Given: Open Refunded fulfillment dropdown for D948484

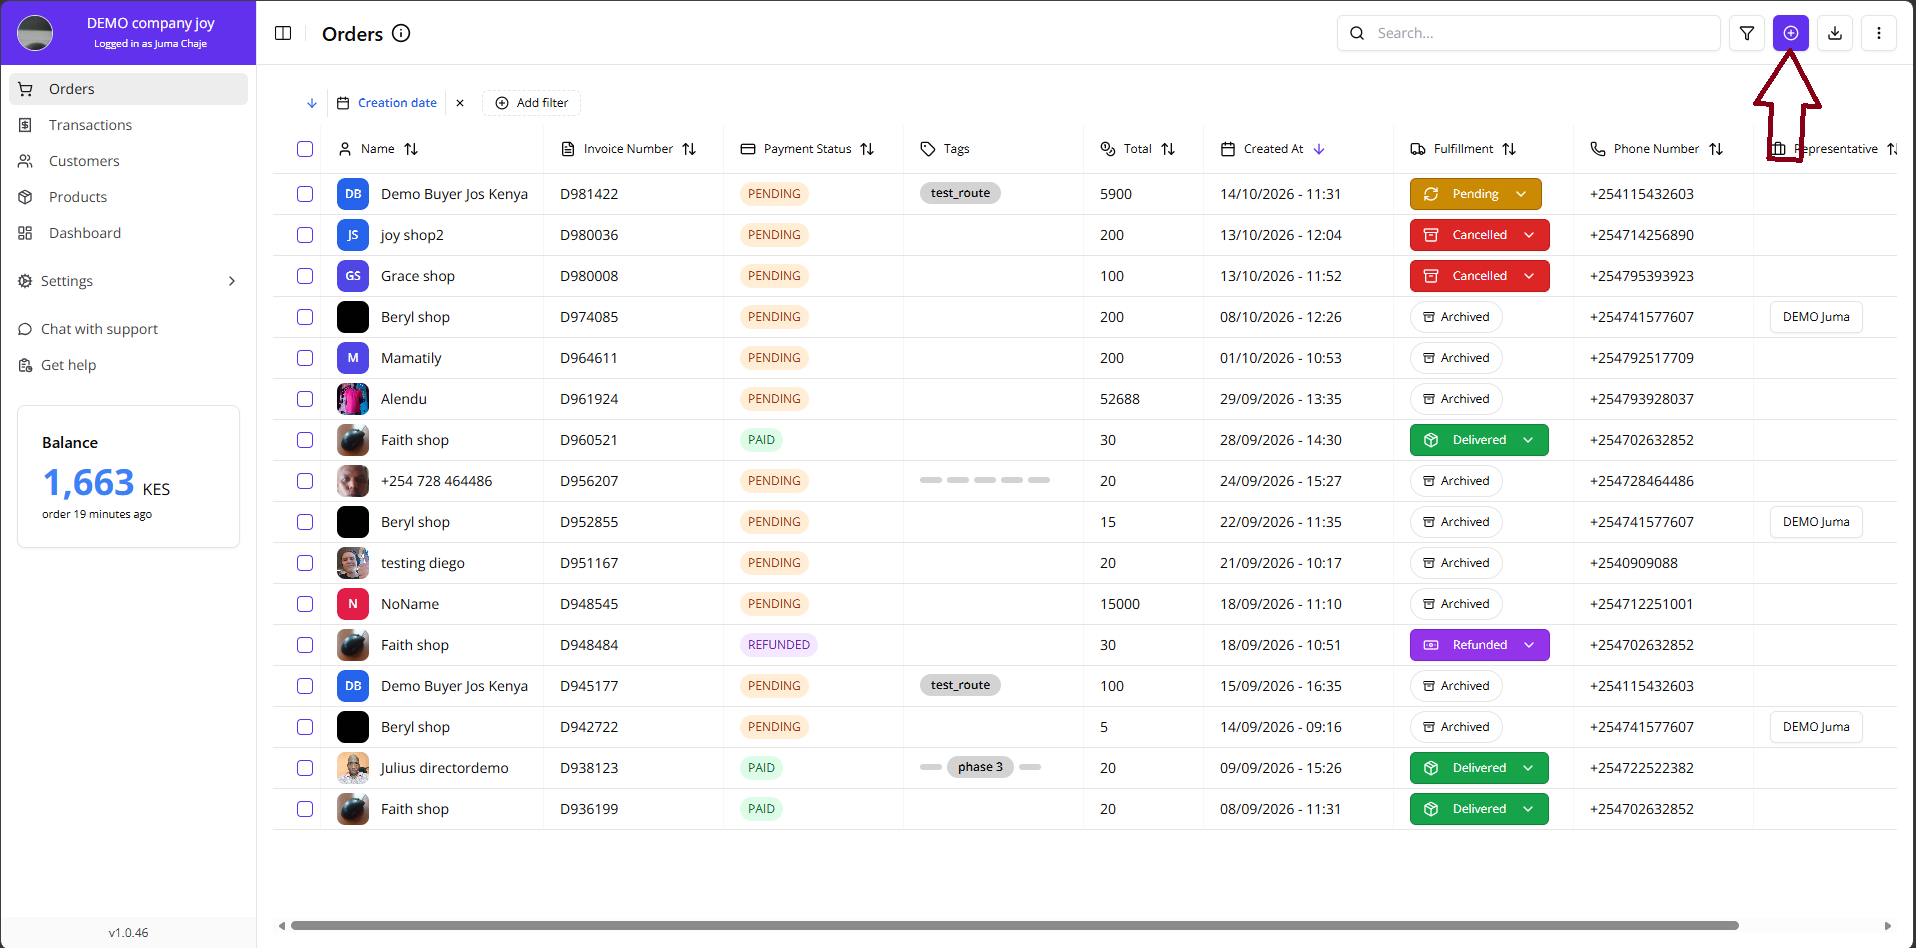Looking at the screenshot, I should coord(1480,645).
